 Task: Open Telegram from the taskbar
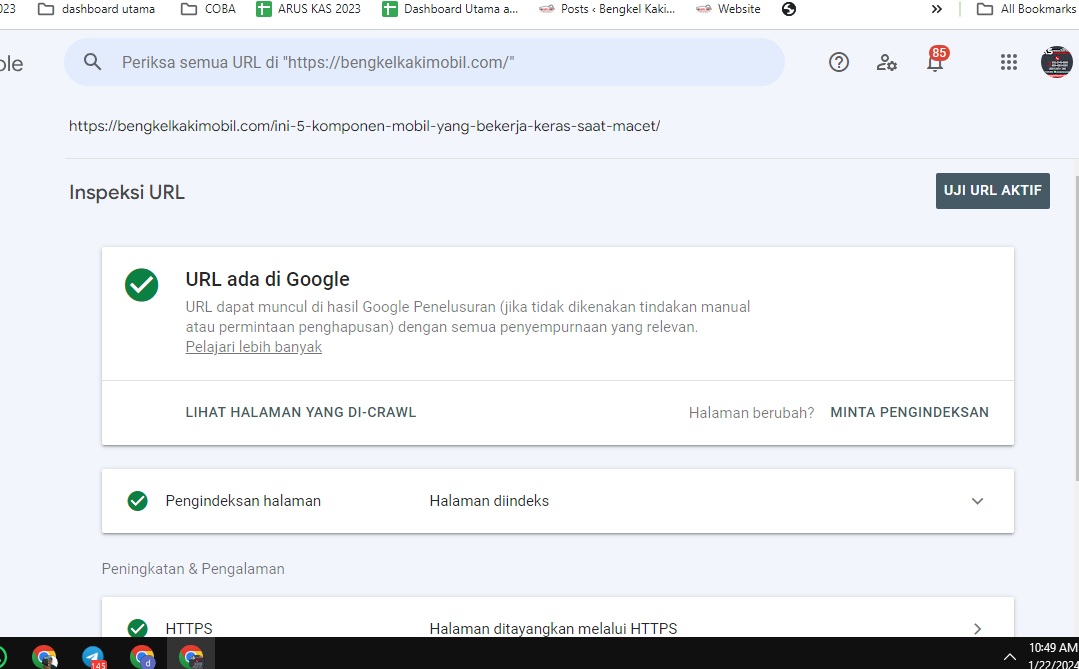coord(93,657)
